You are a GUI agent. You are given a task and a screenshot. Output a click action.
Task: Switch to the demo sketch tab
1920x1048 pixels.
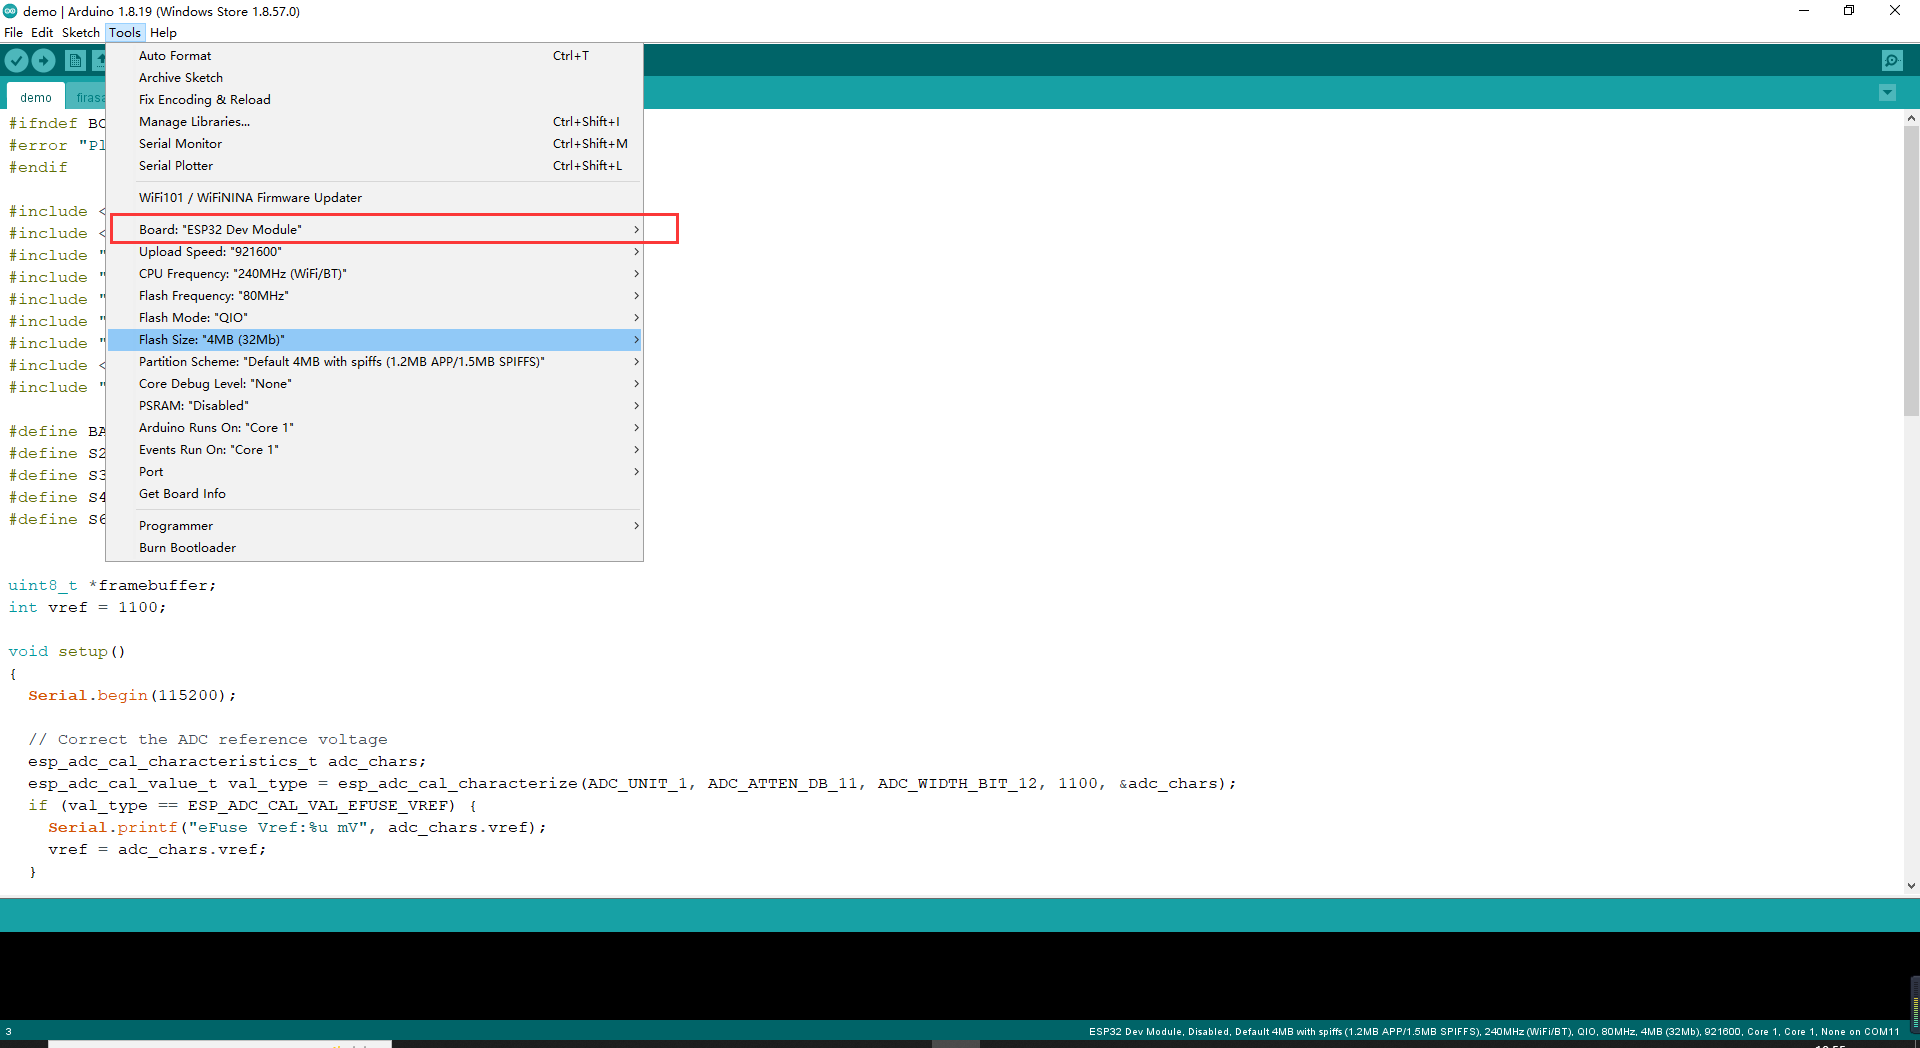click(x=36, y=97)
